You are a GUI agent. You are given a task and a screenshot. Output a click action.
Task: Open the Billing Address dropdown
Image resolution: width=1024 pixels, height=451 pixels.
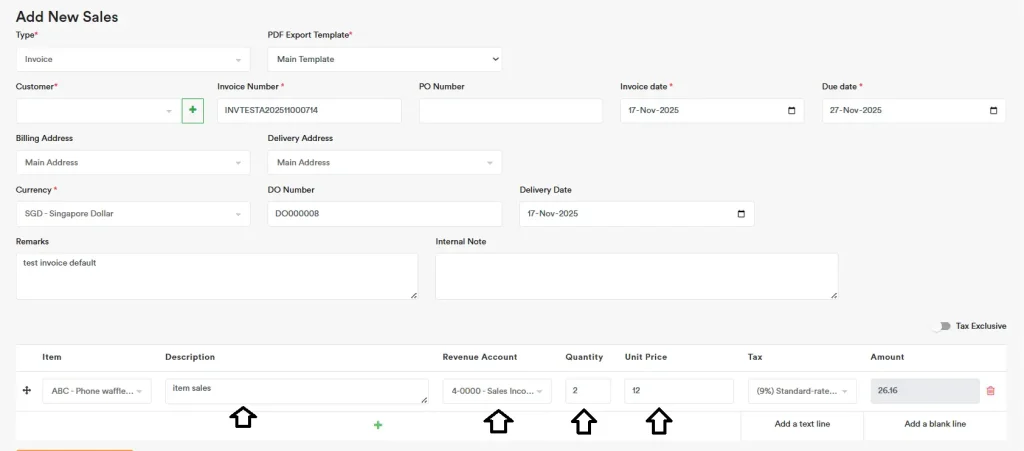pos(133,162)
